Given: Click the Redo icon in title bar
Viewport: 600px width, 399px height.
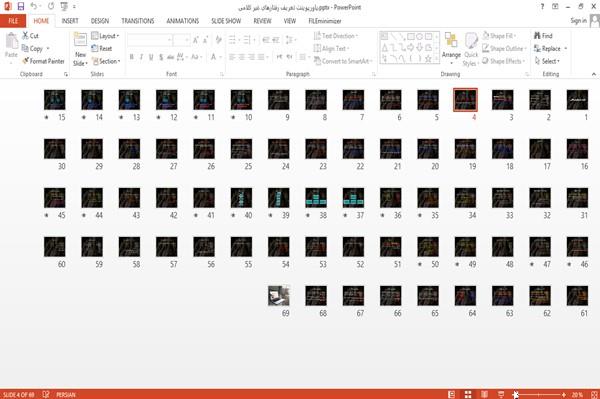Looking at the screenshot, I should [51, 7].
